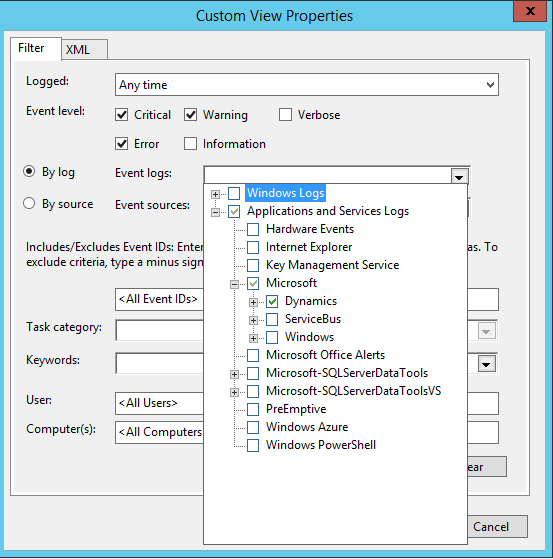Select the Windows PowerShell tree label
Screen dimensions: 553x559
(321, 445)
